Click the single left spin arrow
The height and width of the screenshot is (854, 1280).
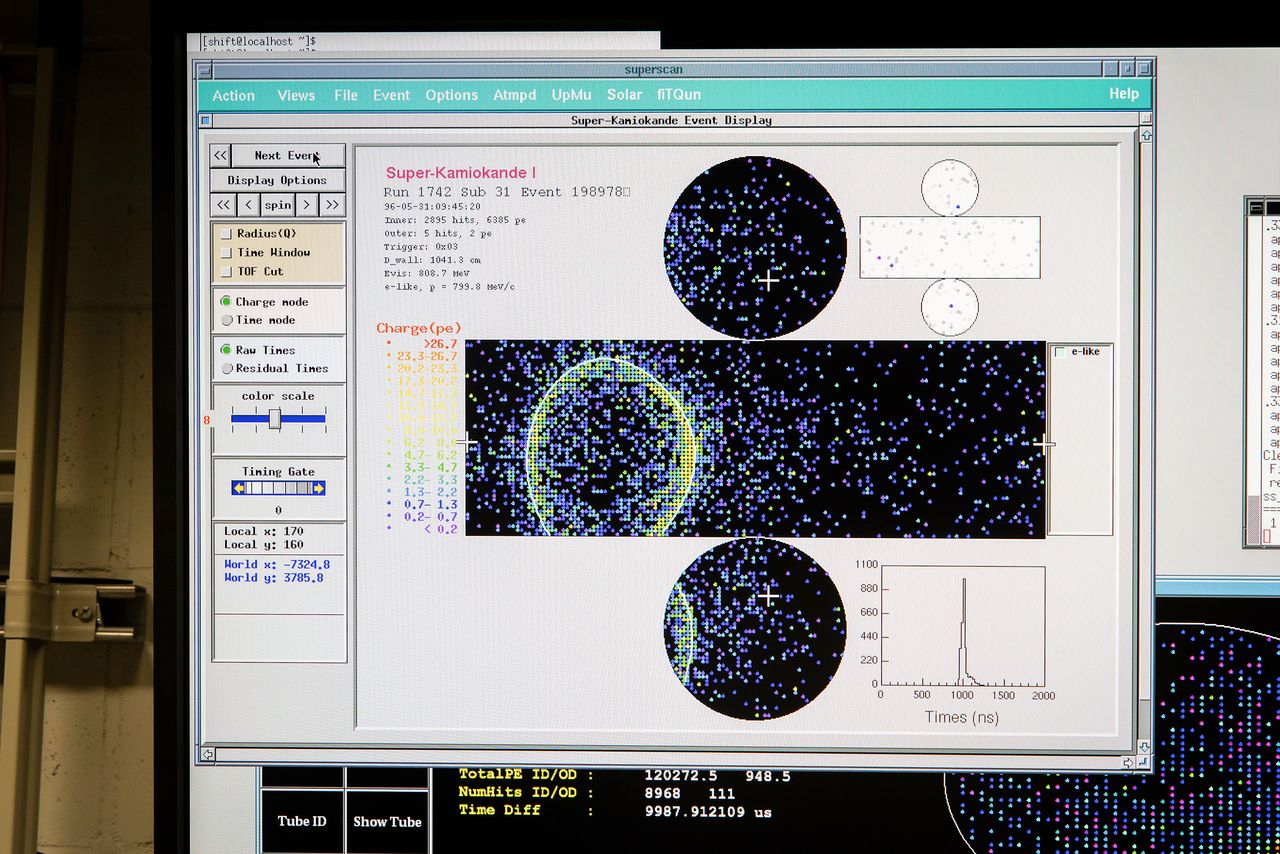click(x=249, y=205)
